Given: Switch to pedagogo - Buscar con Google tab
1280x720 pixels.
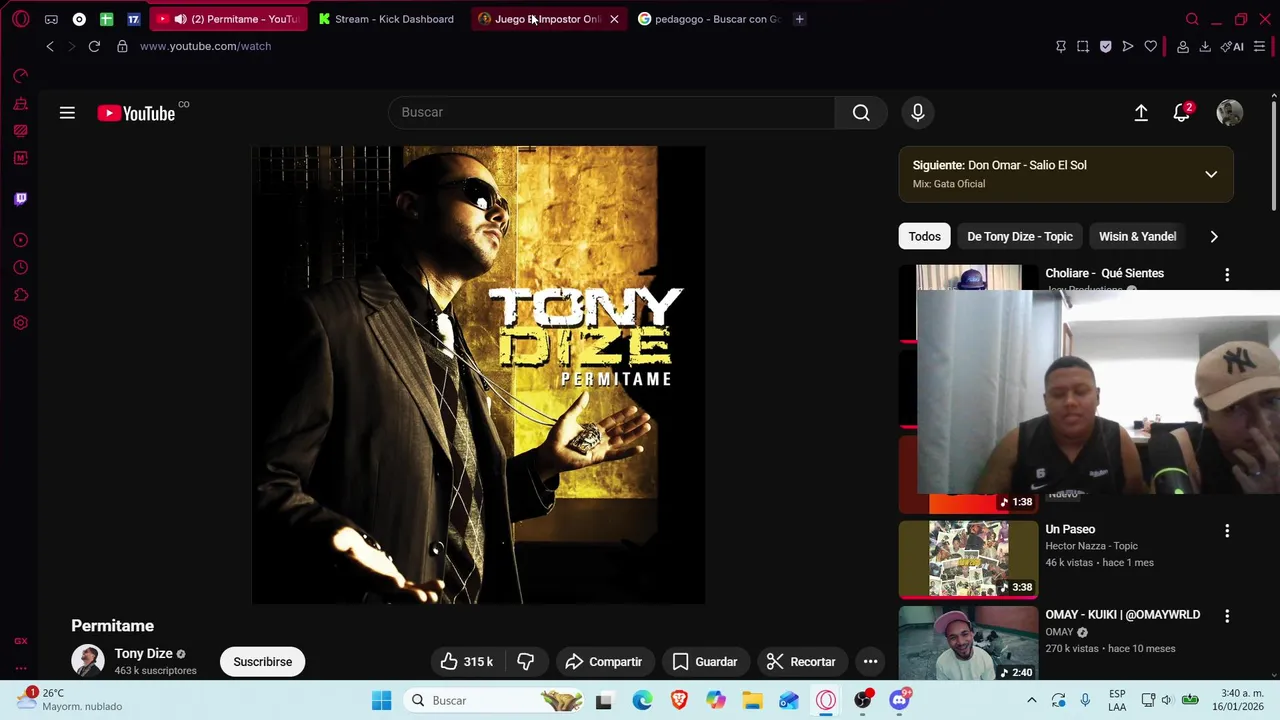Looking at the screenshot, I should click(709, 19).
